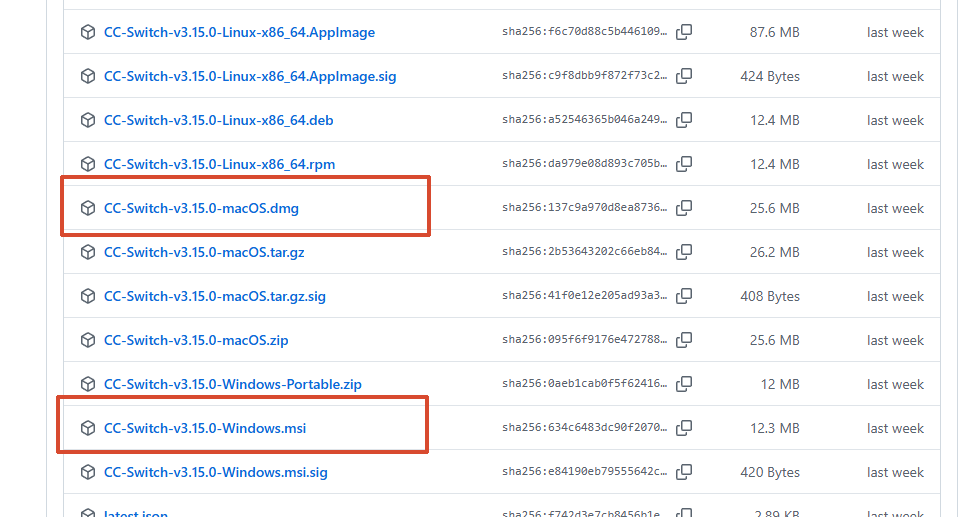Click the 26.2 MB size value
This screenshot has width=977, height=517.
click(x=774, y=252)
